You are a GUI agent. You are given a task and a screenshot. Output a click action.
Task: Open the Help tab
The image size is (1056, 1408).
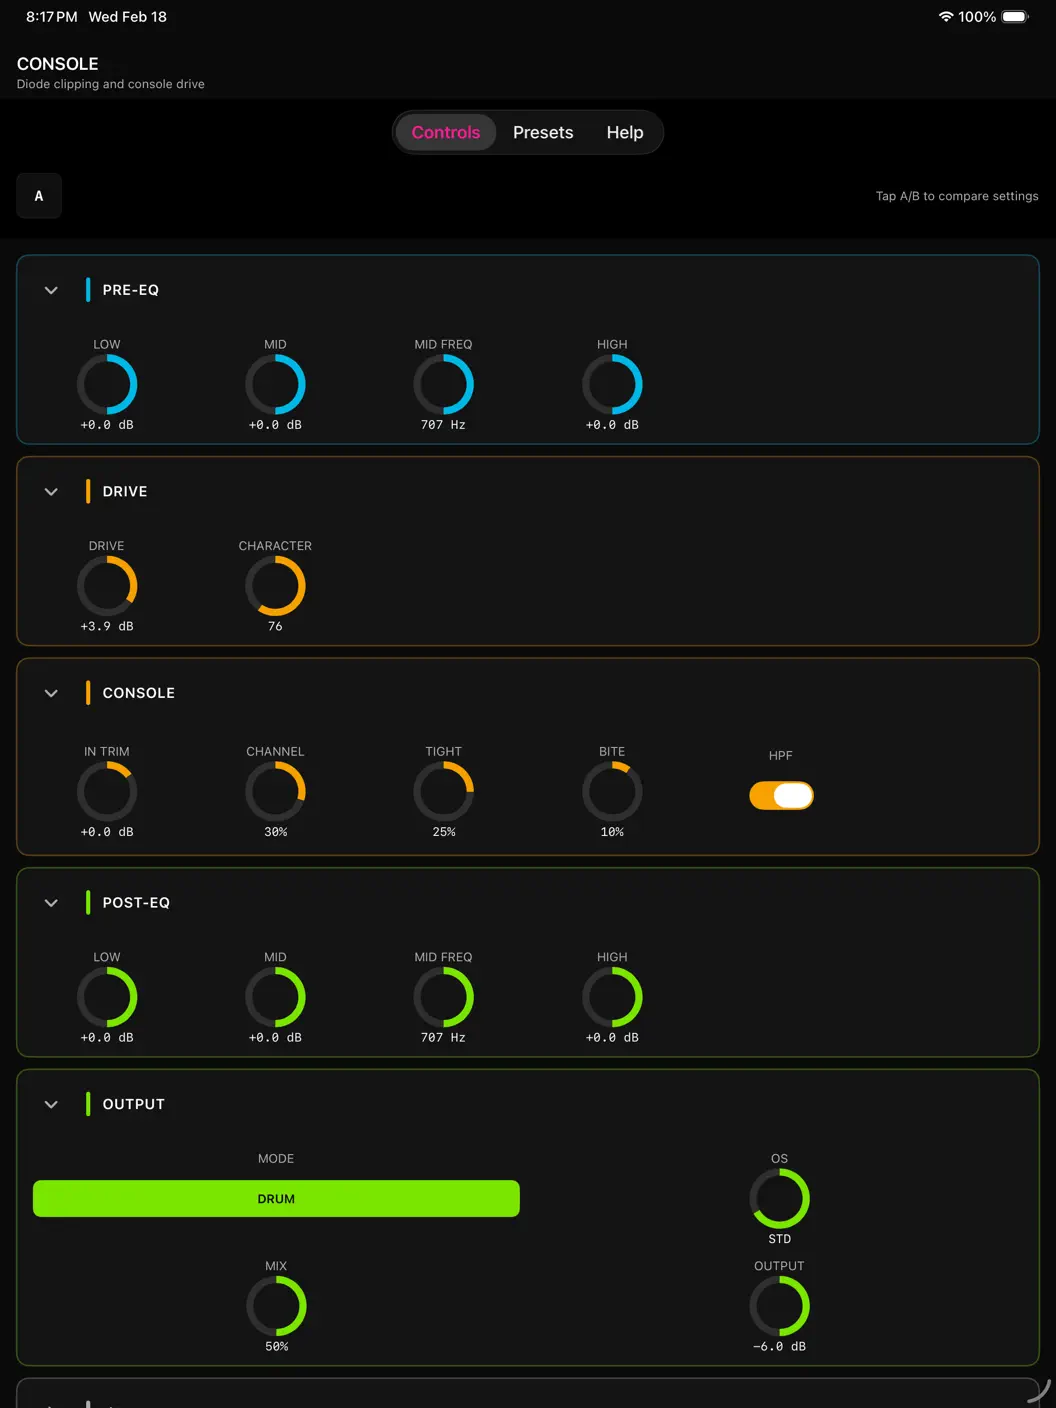[x=625, y=132]
